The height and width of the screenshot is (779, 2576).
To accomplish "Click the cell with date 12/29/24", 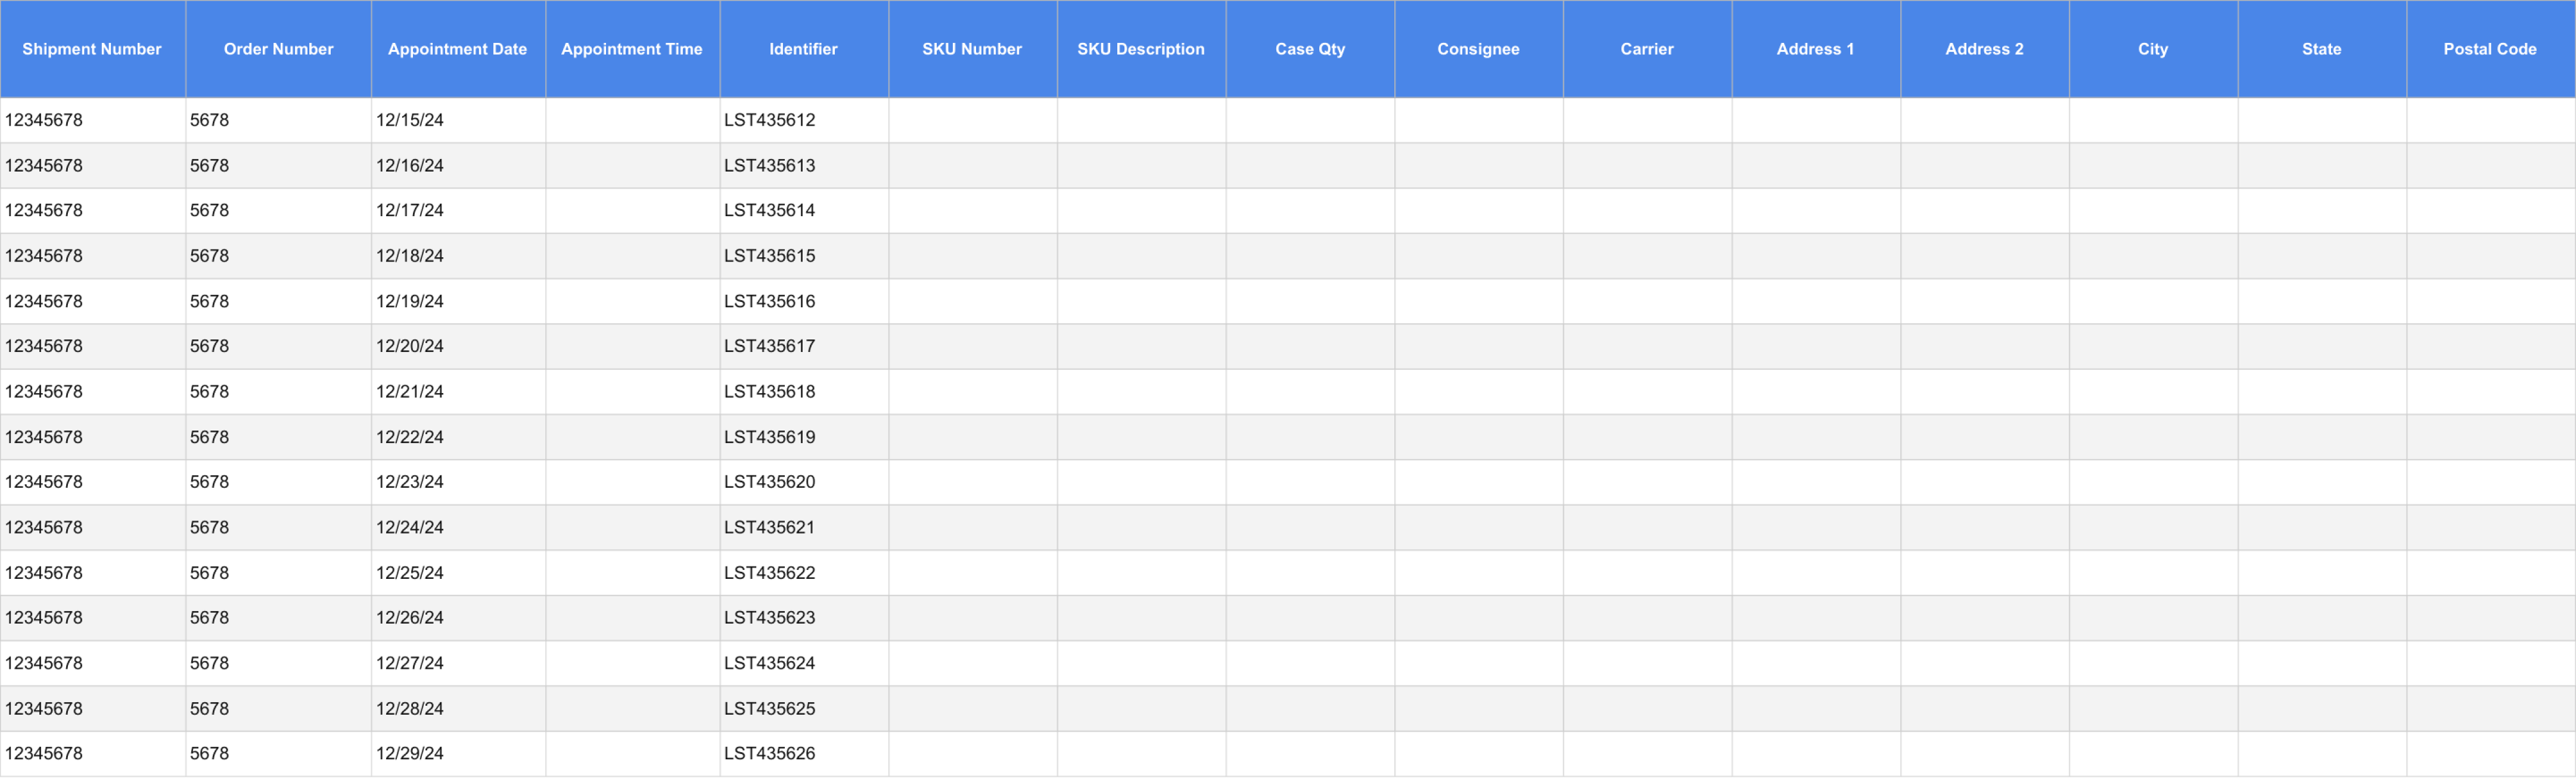I will pyautogui.click(x=408, y=753).
